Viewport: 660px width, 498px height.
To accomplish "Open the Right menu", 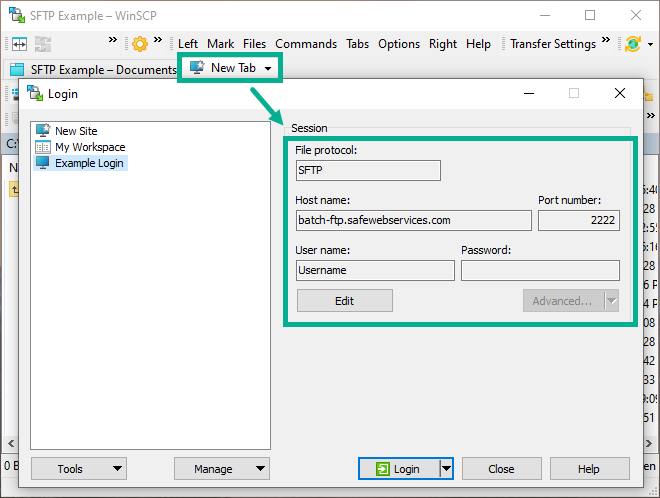I will click(443, 44).
